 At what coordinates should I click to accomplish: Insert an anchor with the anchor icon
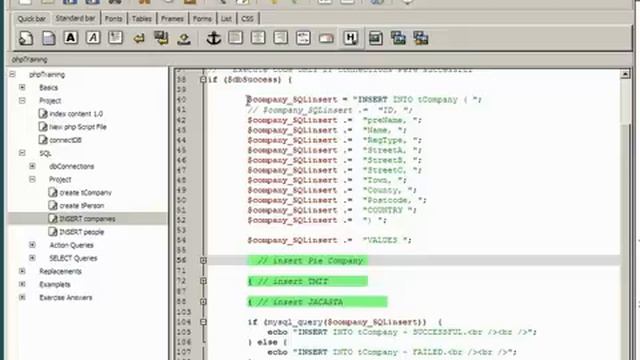[x=213, y=38]
